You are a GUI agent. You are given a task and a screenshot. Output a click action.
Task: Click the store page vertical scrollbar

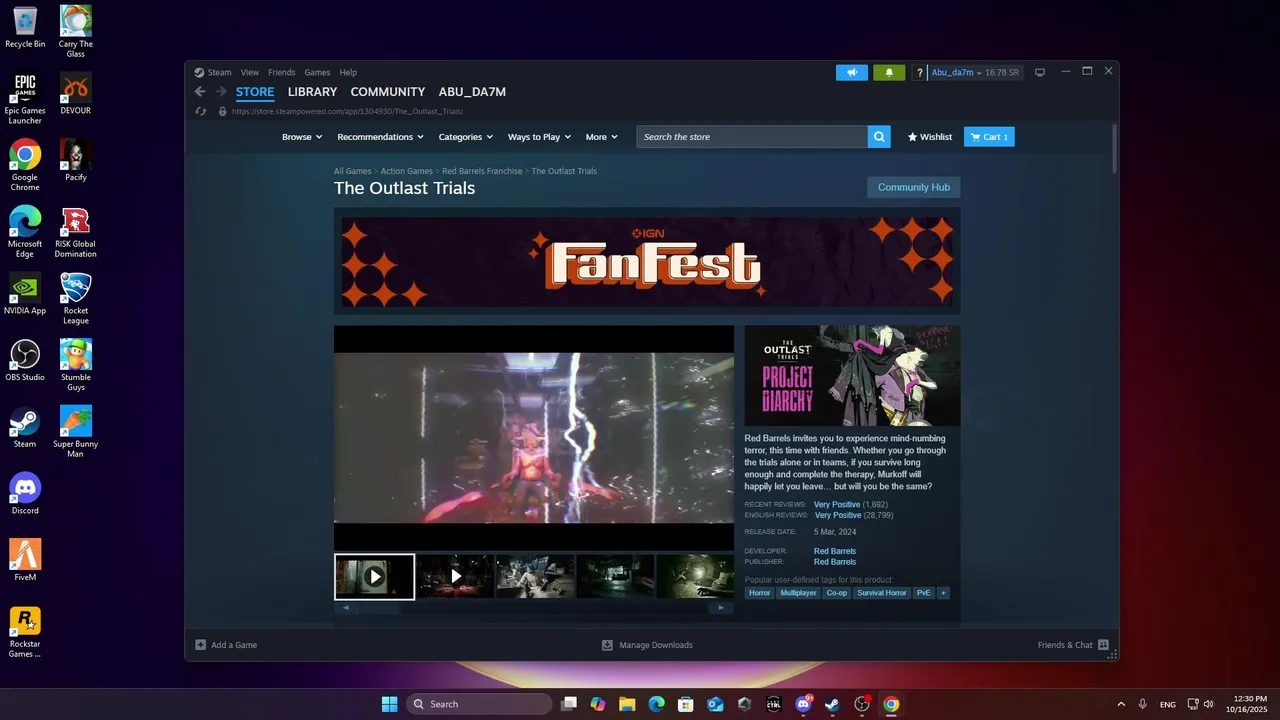pos(1114,150)
